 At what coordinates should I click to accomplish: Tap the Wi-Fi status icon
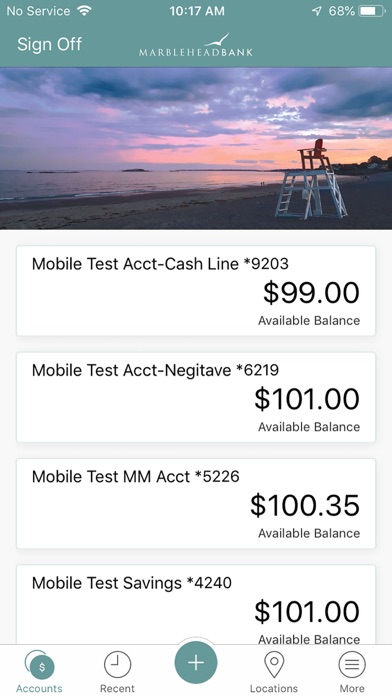click(x=84, y=11)
